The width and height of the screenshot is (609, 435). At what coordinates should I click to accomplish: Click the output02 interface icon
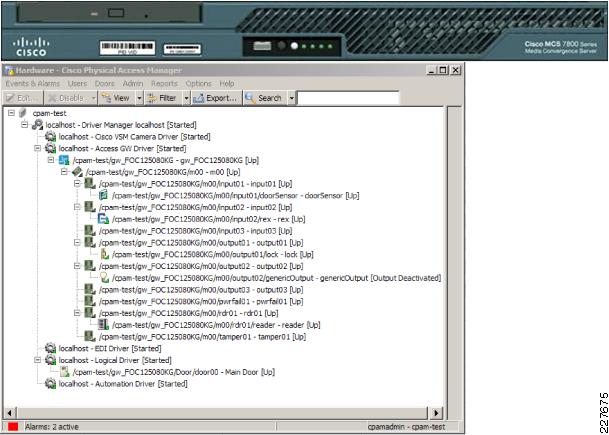tap(90, 266)
